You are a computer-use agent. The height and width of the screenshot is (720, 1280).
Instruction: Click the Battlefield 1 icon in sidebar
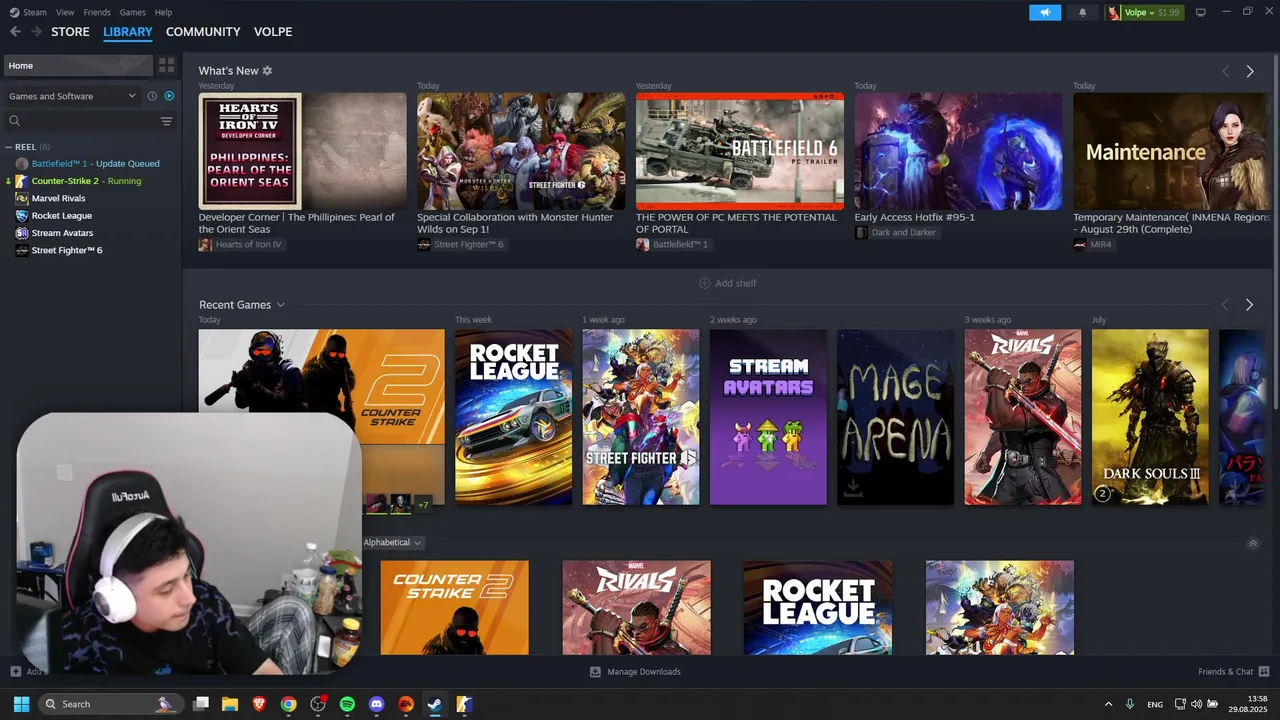click(22, 164)
